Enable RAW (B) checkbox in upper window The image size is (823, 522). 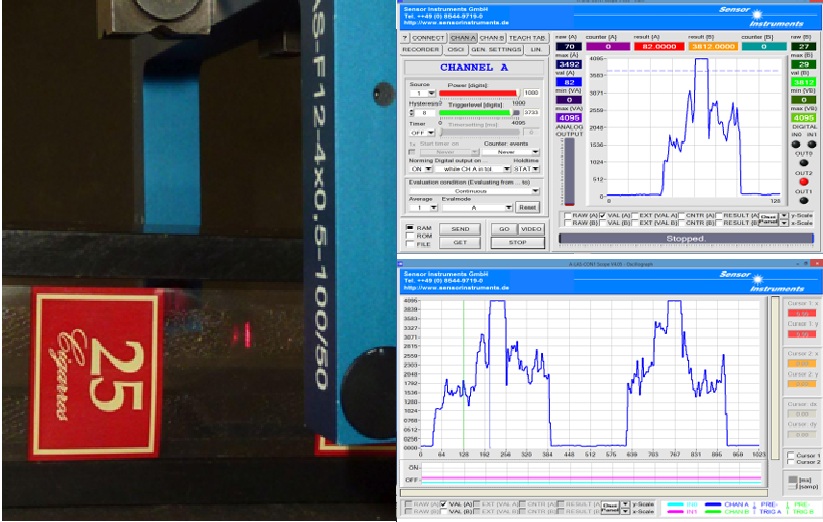click(568, 223)
